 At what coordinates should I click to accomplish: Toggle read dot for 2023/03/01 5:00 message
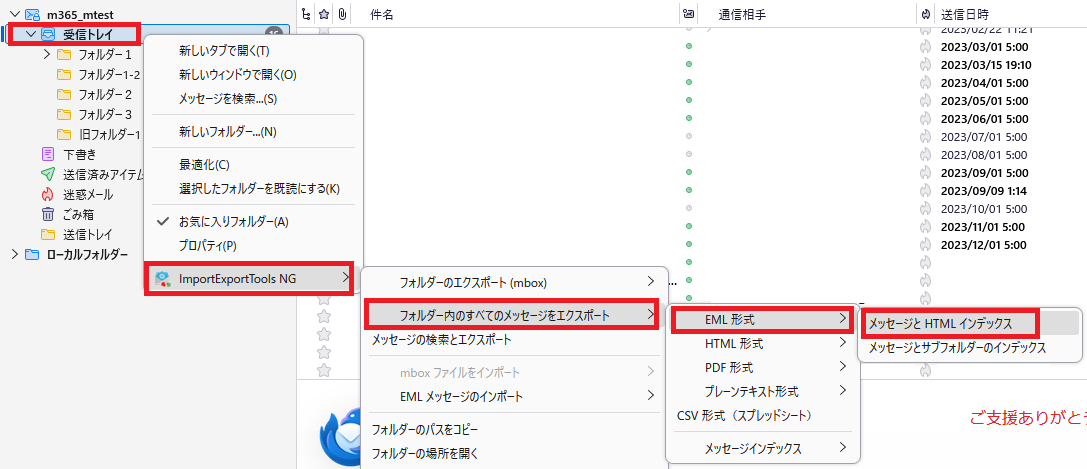click(688, 46)
